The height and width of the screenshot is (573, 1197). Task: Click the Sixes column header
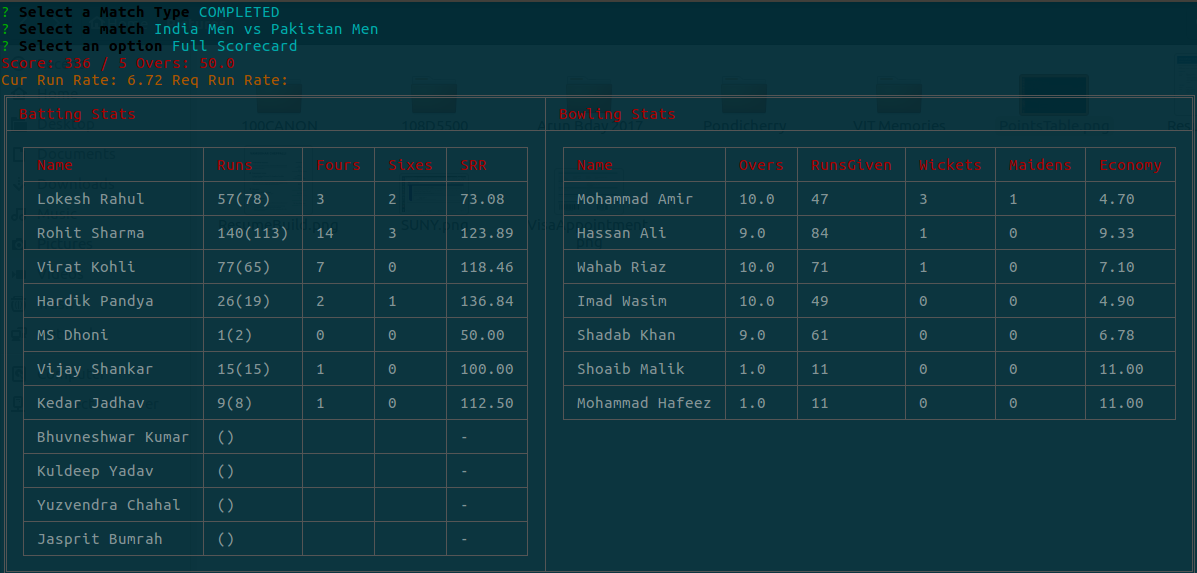411,165
